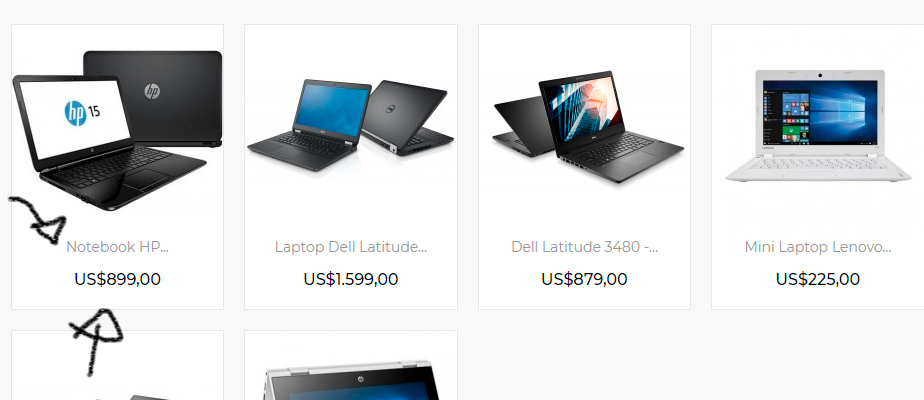Click the US$225,00 price
Viewport: 924px width, 400px height.
point(817,279)
